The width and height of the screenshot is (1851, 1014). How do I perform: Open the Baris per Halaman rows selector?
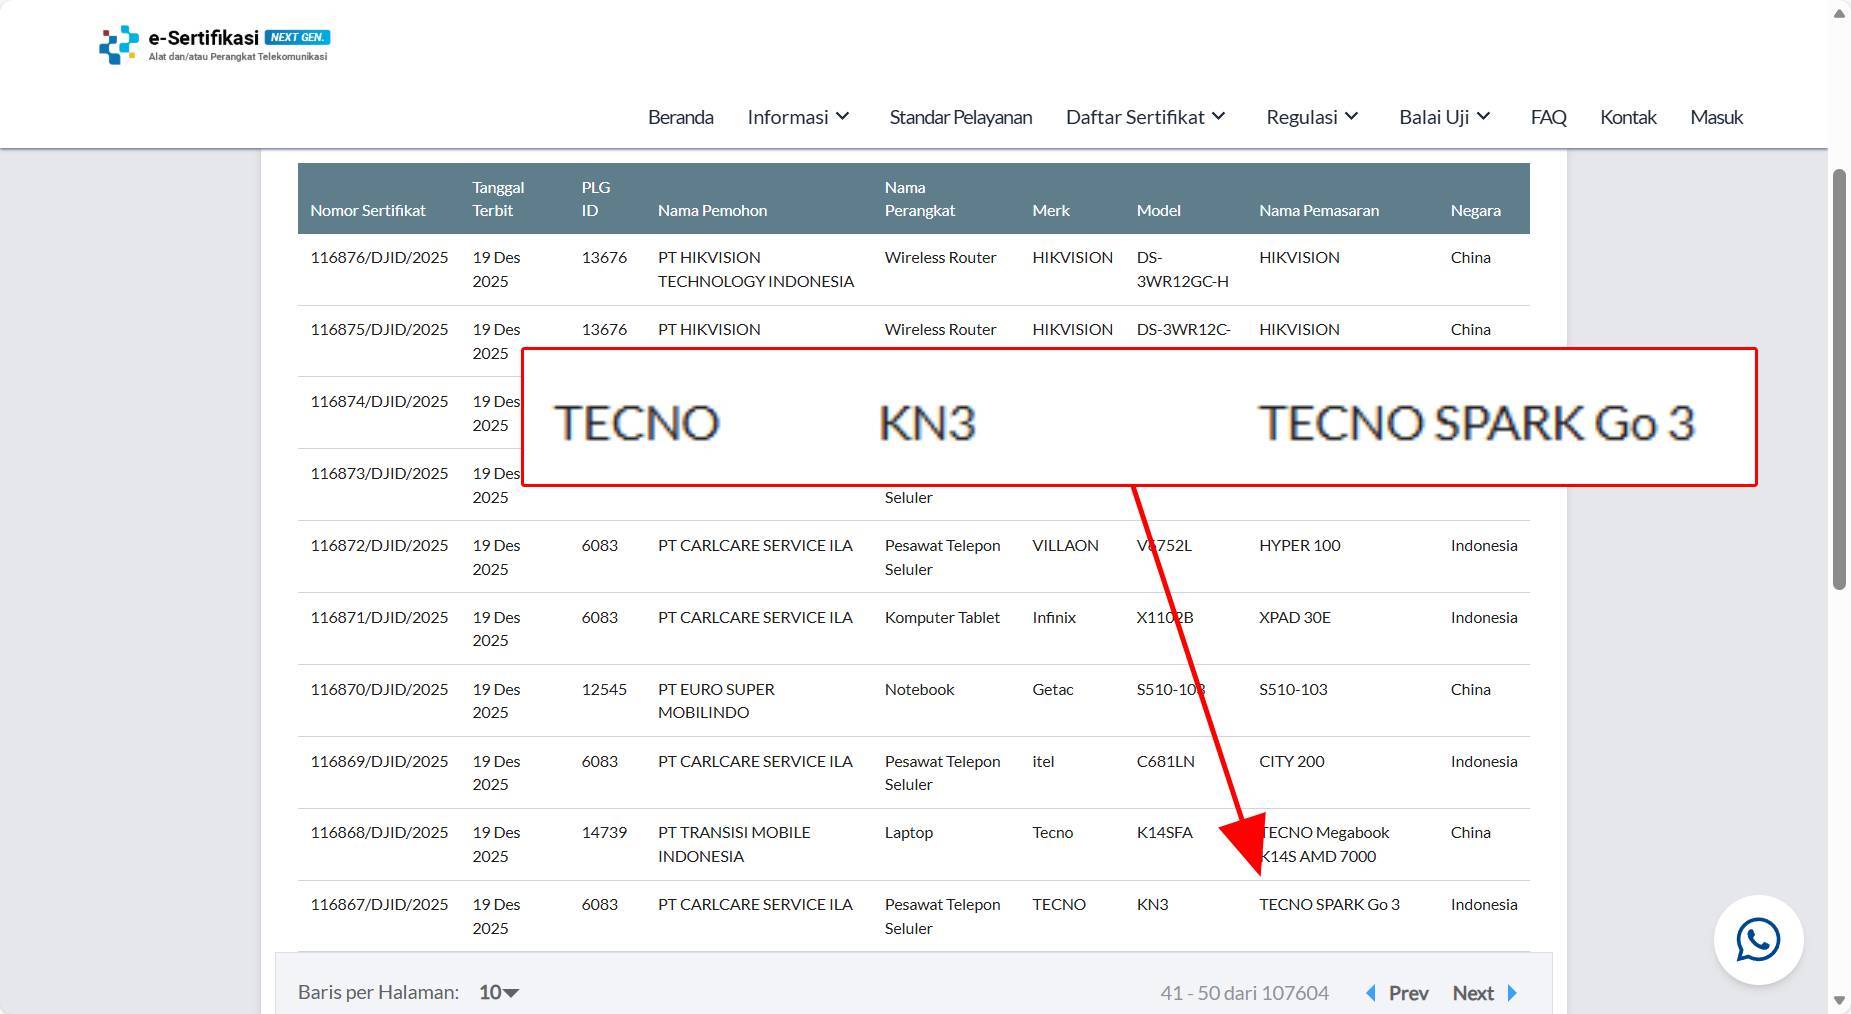[497, 992]
